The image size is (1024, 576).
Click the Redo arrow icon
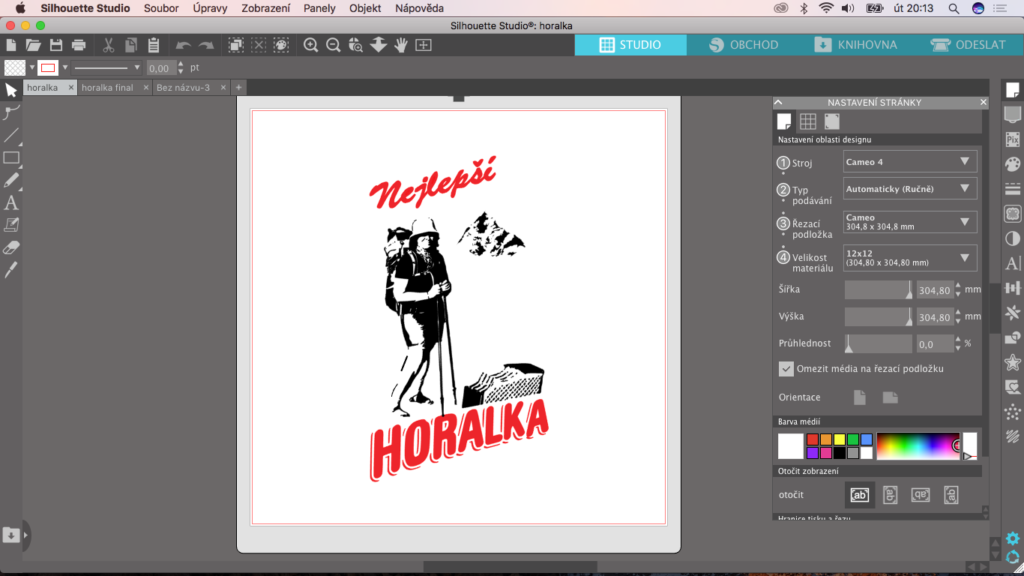pyautogui.click(x=206, y=45)
